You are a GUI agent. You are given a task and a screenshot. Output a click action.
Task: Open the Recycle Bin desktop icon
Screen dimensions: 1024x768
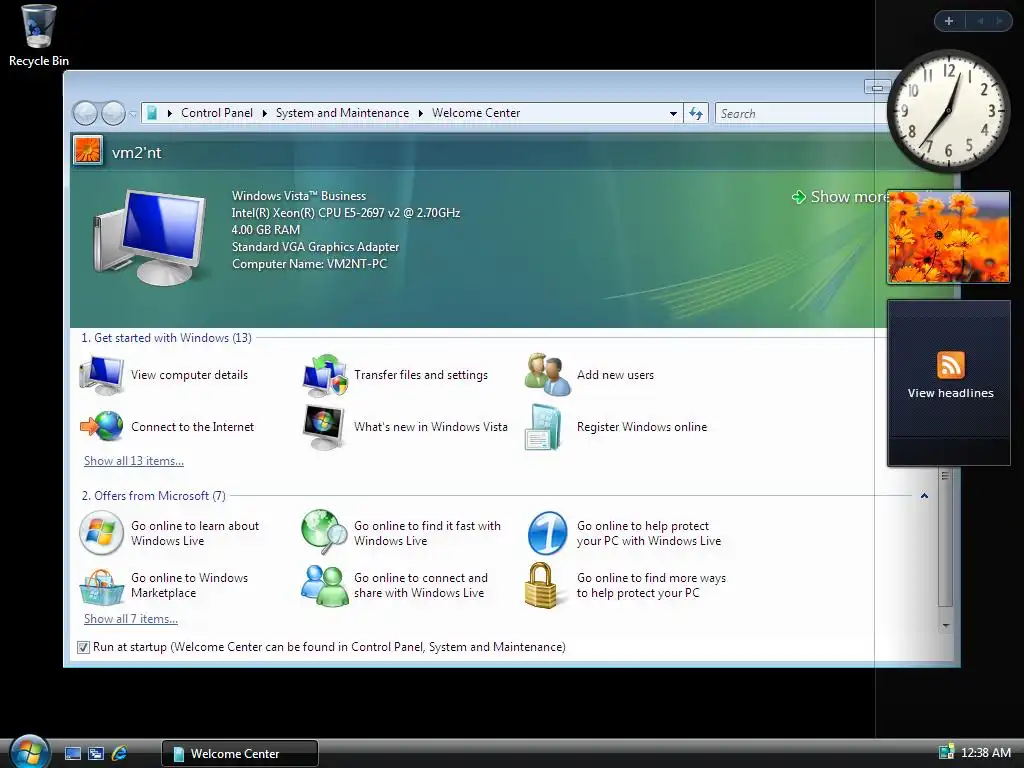point(39,35)
